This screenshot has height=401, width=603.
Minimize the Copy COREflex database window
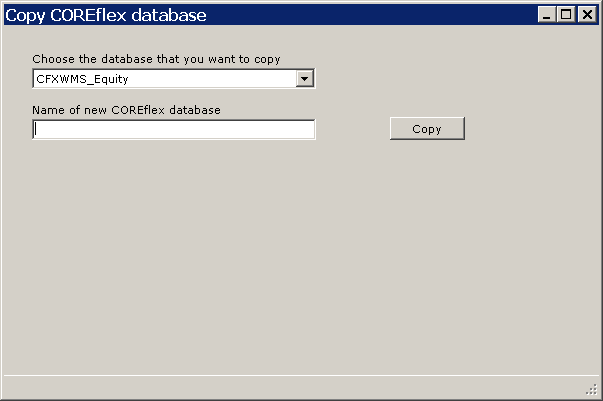(546, 15)
